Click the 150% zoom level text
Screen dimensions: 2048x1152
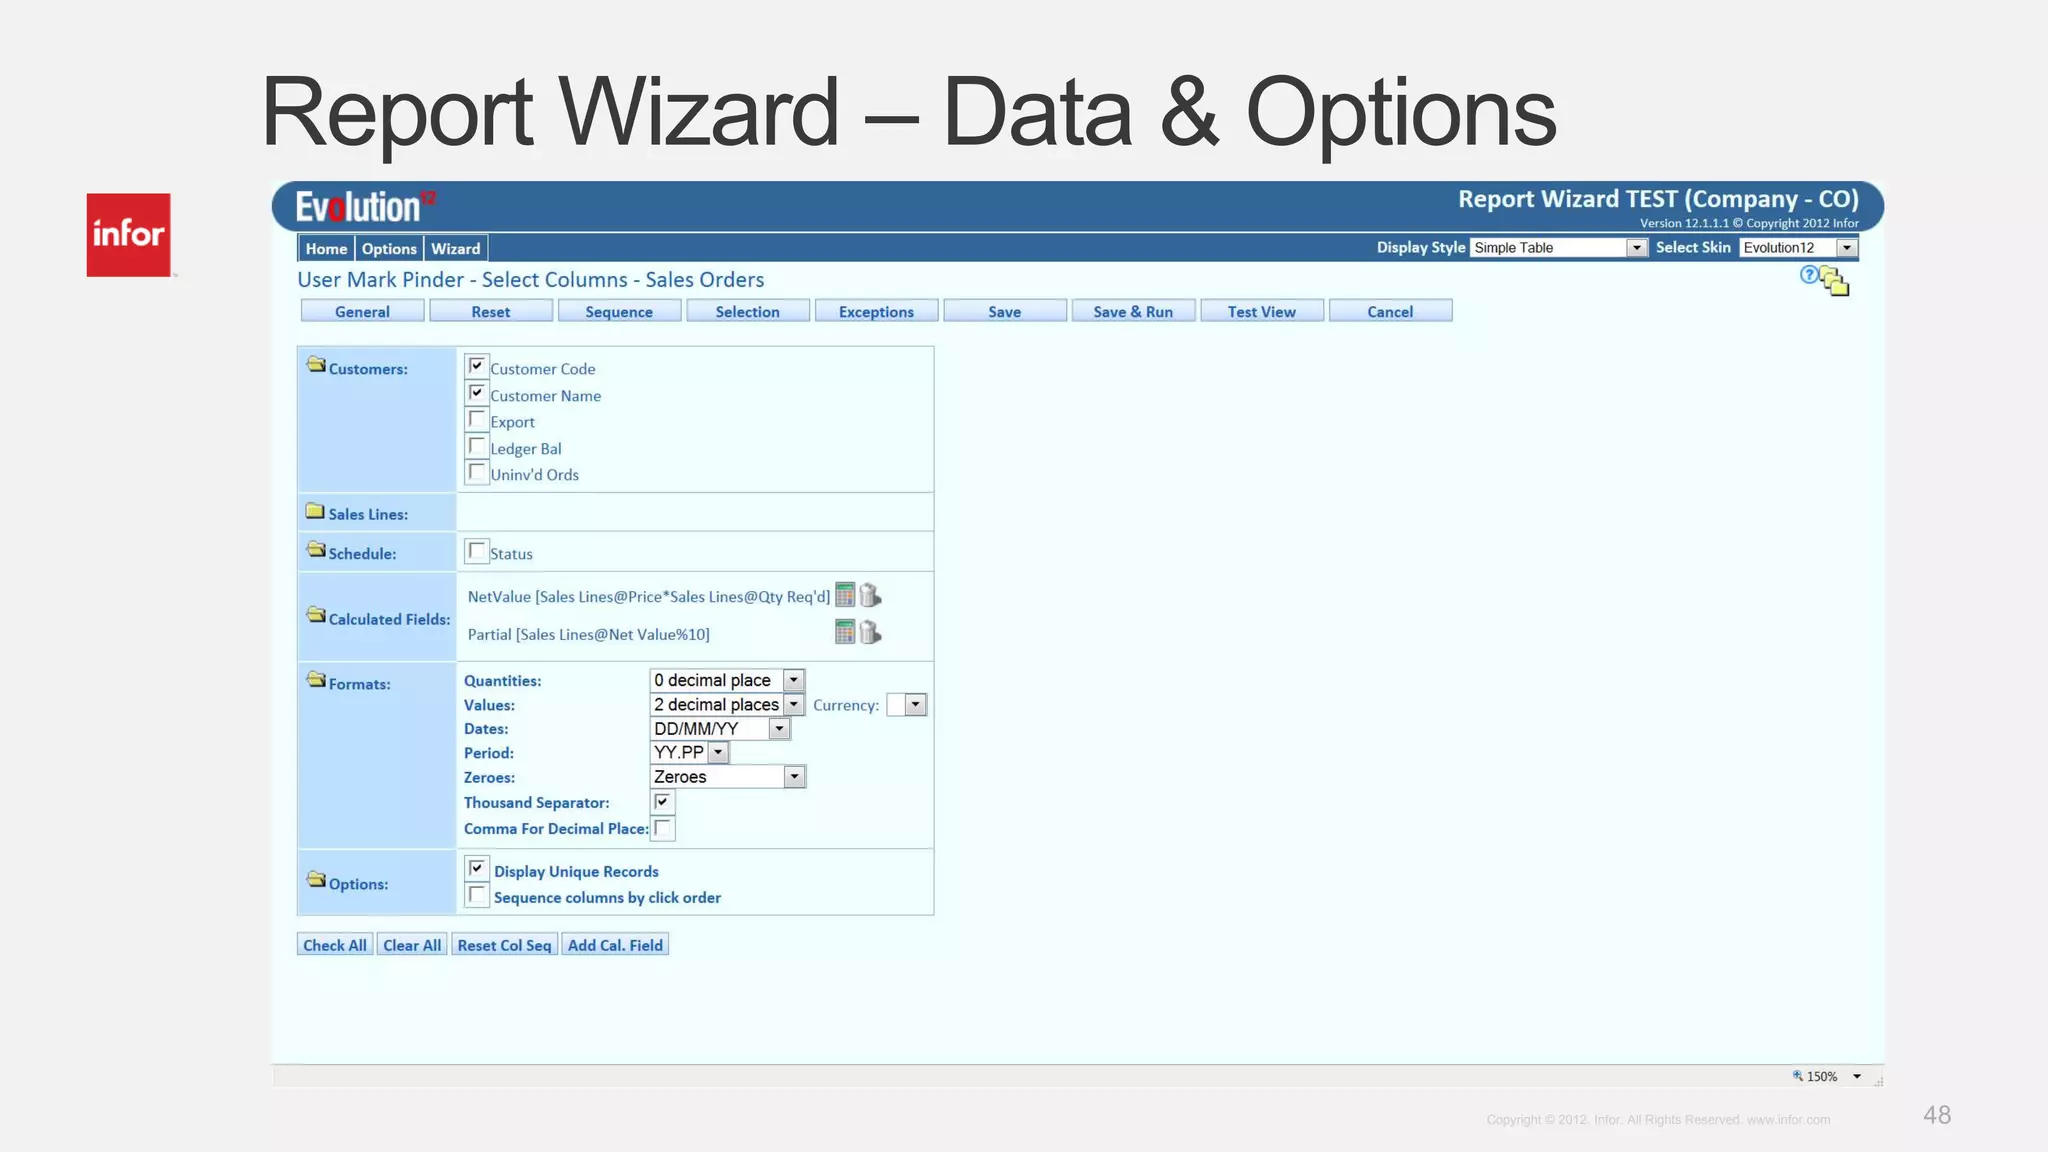pyautogui.click(x=1822, y=1077)
